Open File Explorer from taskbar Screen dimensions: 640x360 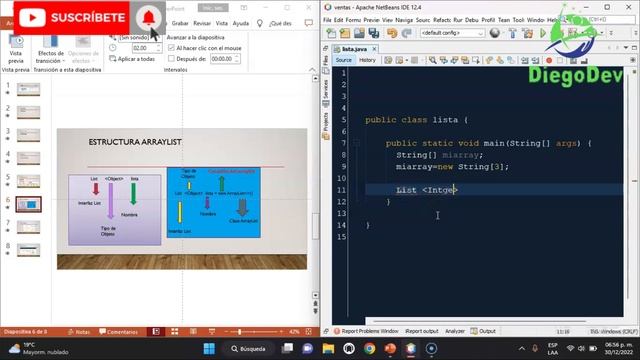point(328,349)
